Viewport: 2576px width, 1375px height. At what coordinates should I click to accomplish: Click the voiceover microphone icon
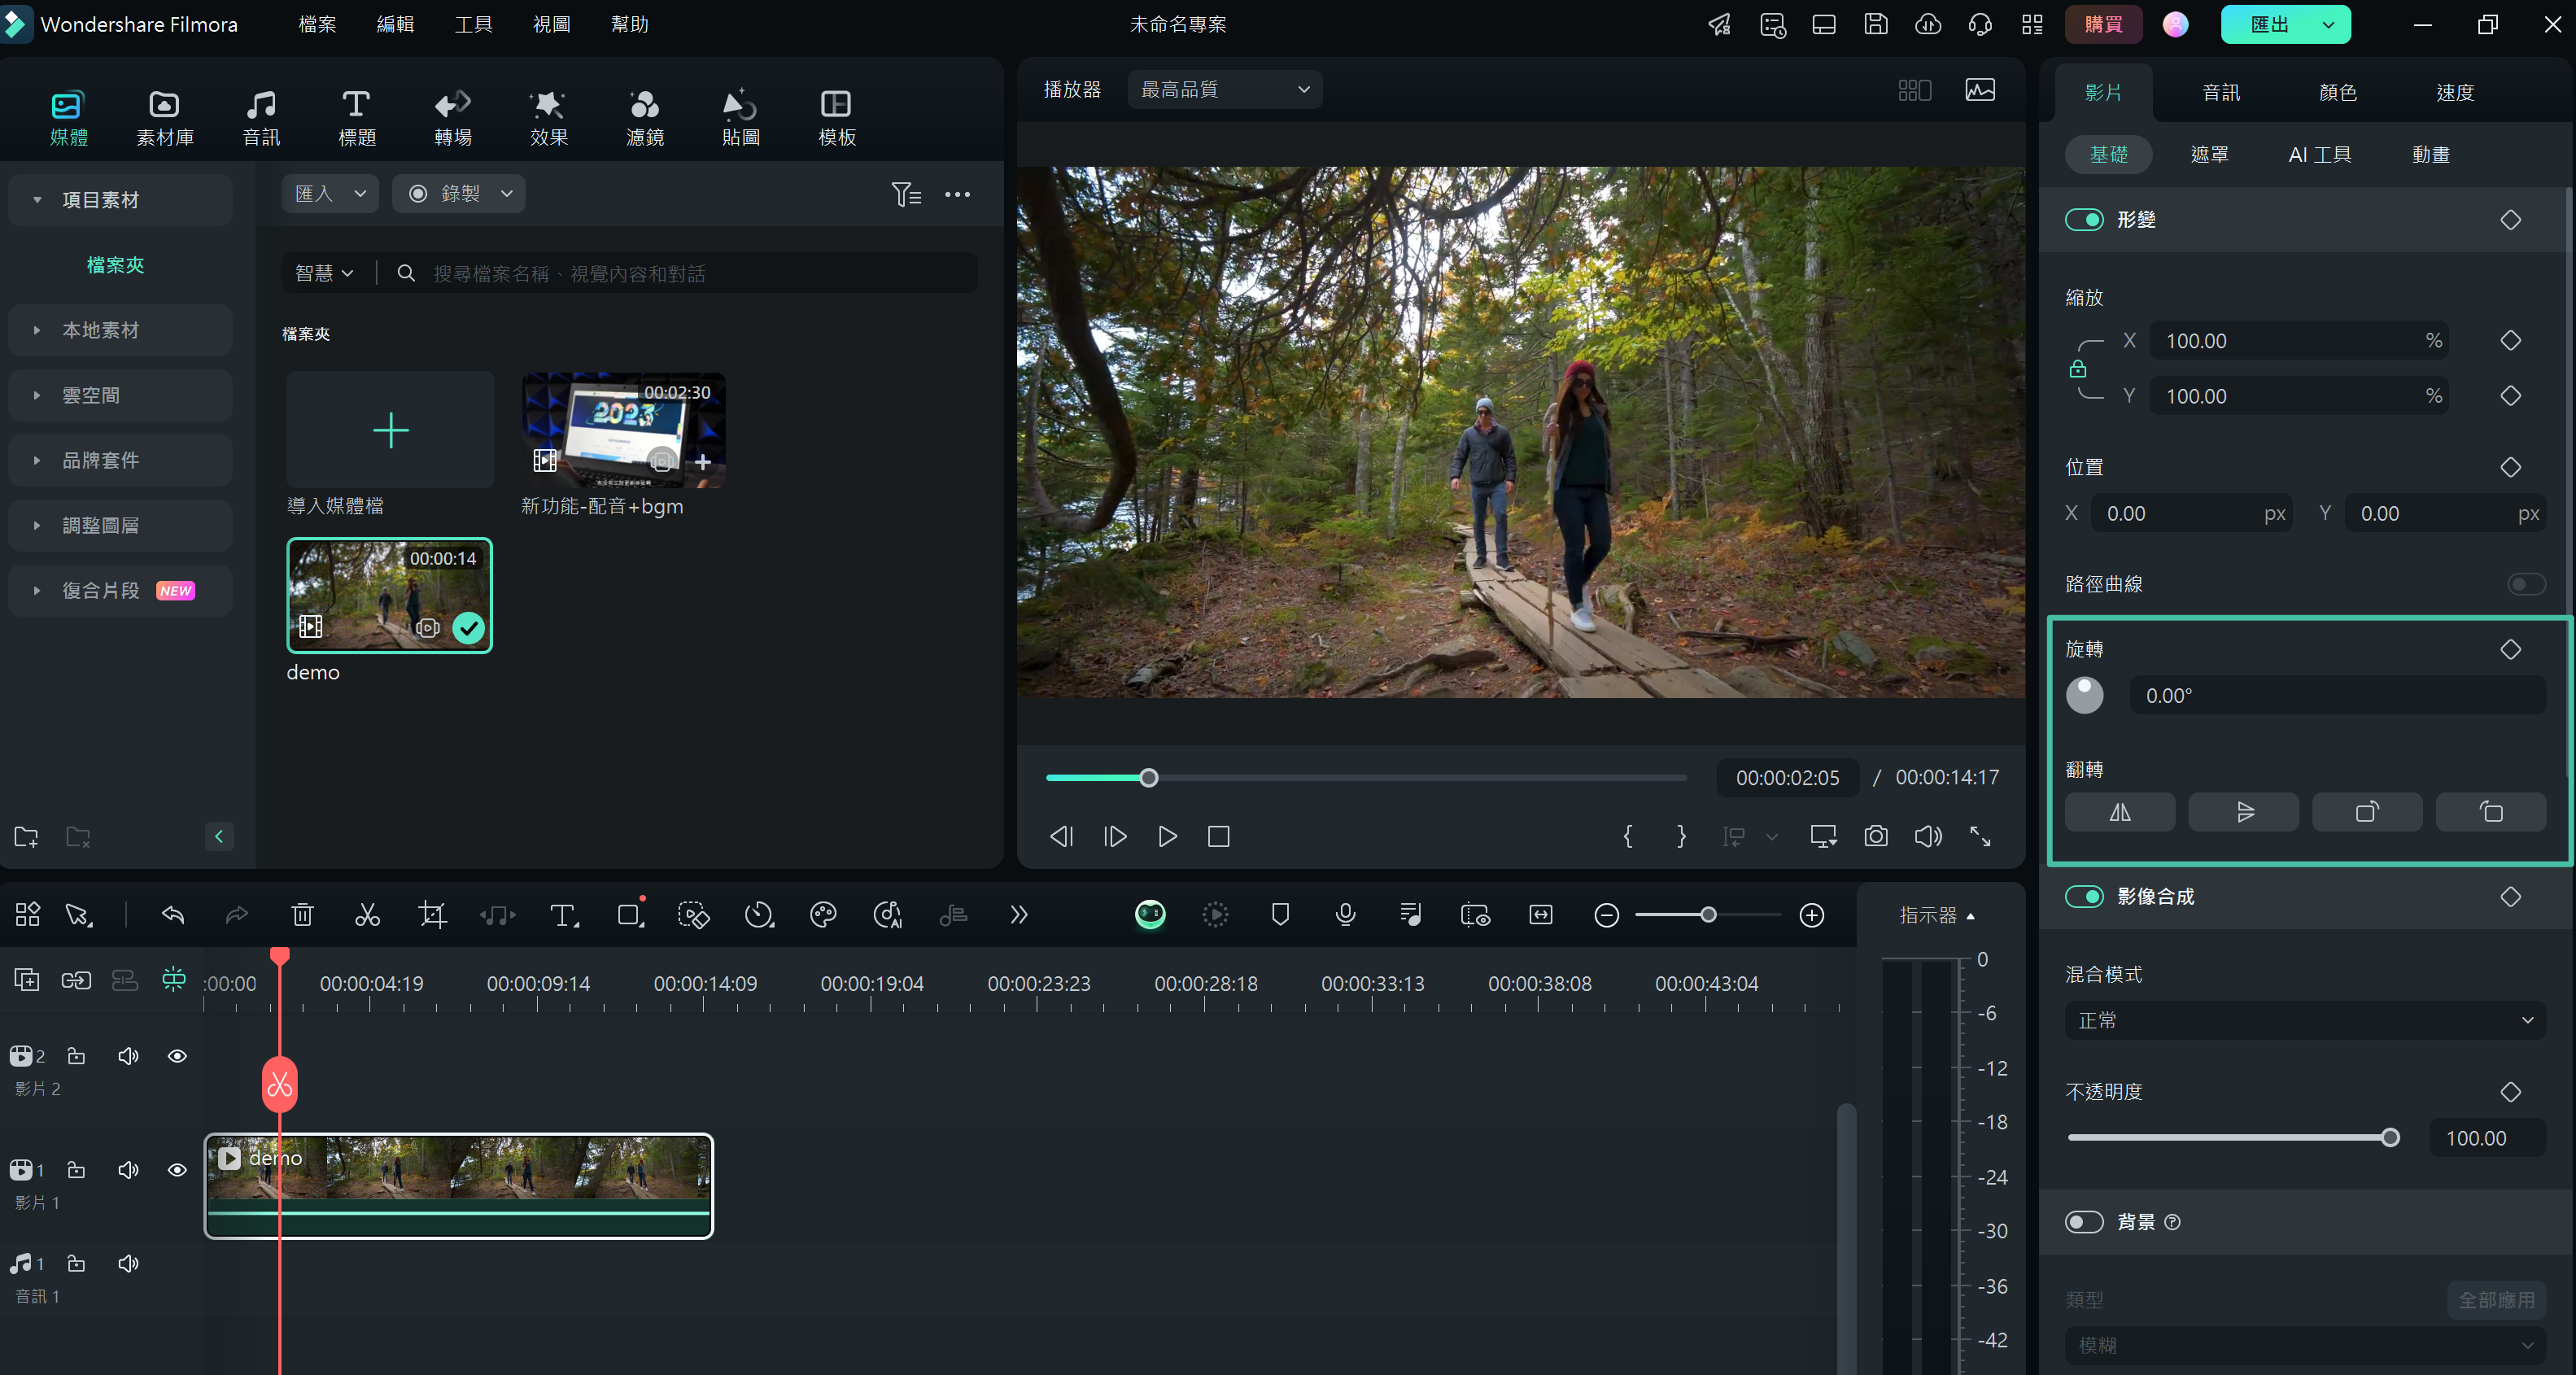click(1345, 915)
